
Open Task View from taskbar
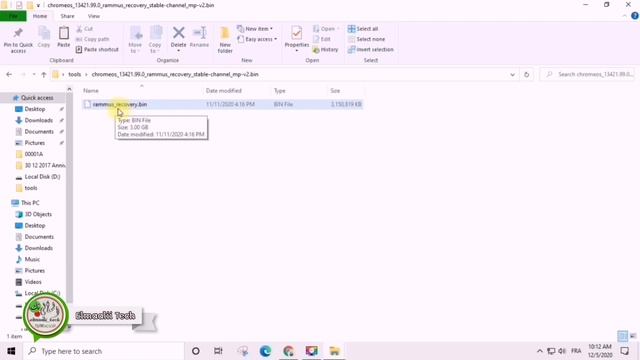point(218,351)
